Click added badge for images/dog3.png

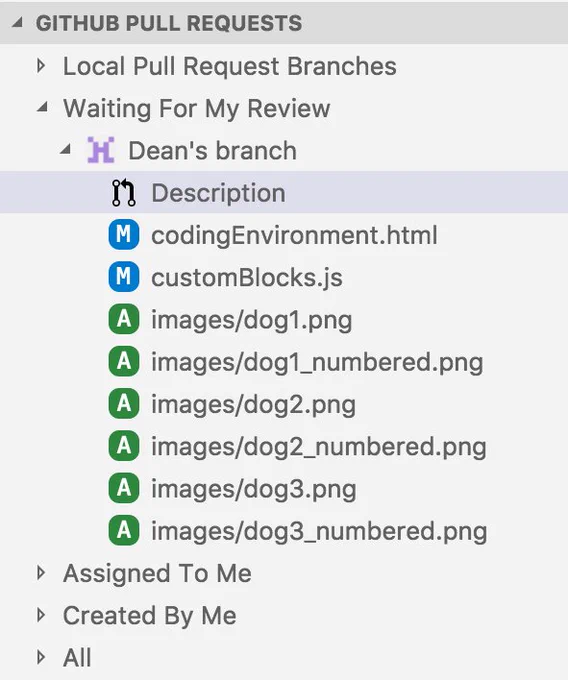point(124,488)
